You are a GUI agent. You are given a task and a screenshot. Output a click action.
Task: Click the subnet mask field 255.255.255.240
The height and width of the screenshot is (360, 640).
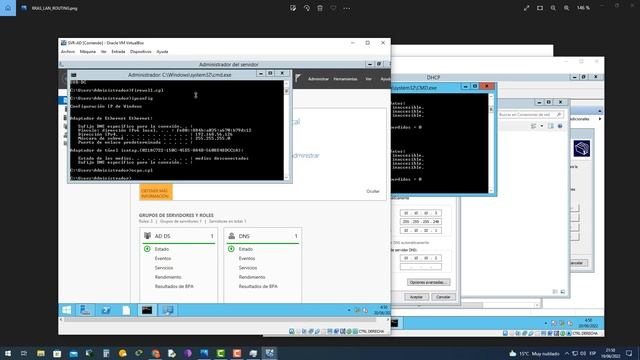(421, 222)
